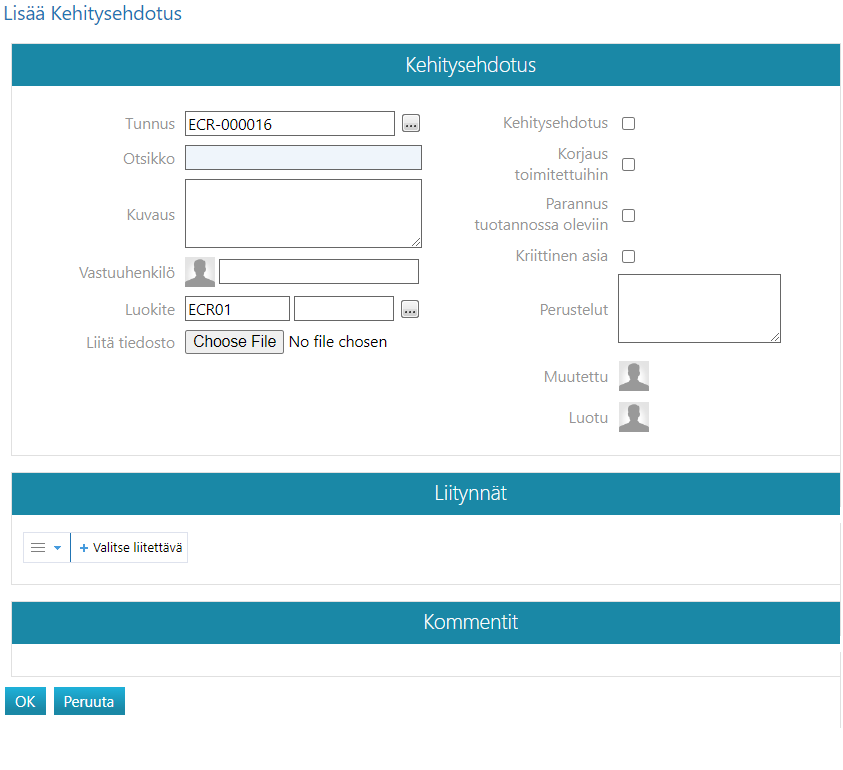This screenshot has width=843, height=770.
Task: Click the Muutettu user avatar icon
Action: pos(634,377)
